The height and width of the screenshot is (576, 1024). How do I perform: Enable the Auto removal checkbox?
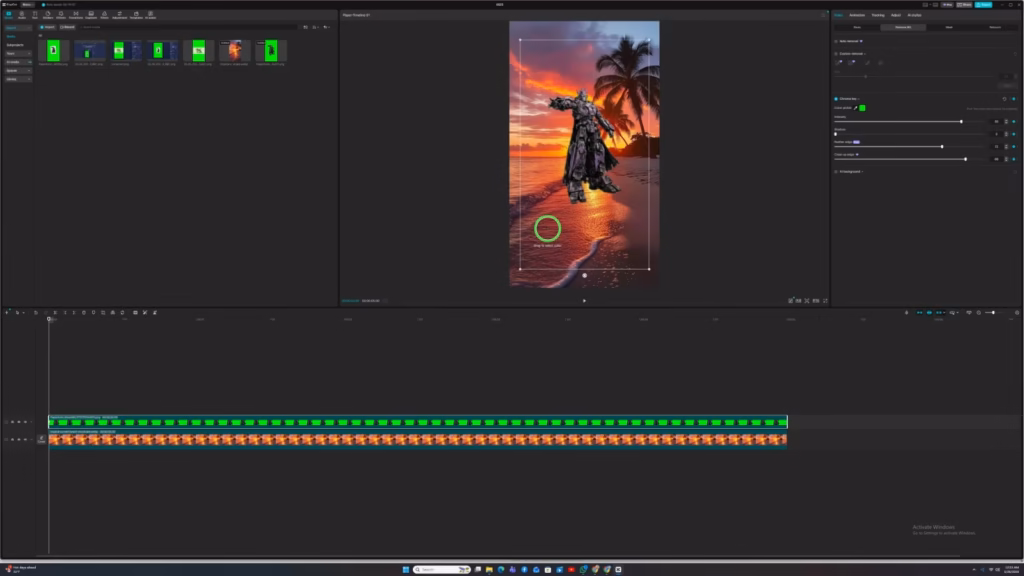click(836, 41)
